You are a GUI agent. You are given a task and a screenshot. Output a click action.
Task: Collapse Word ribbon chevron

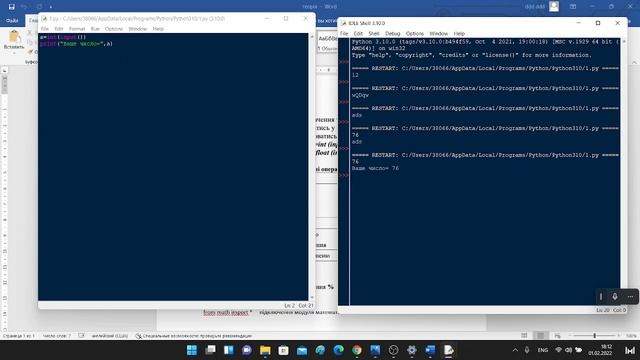click(x=634, y=62)
